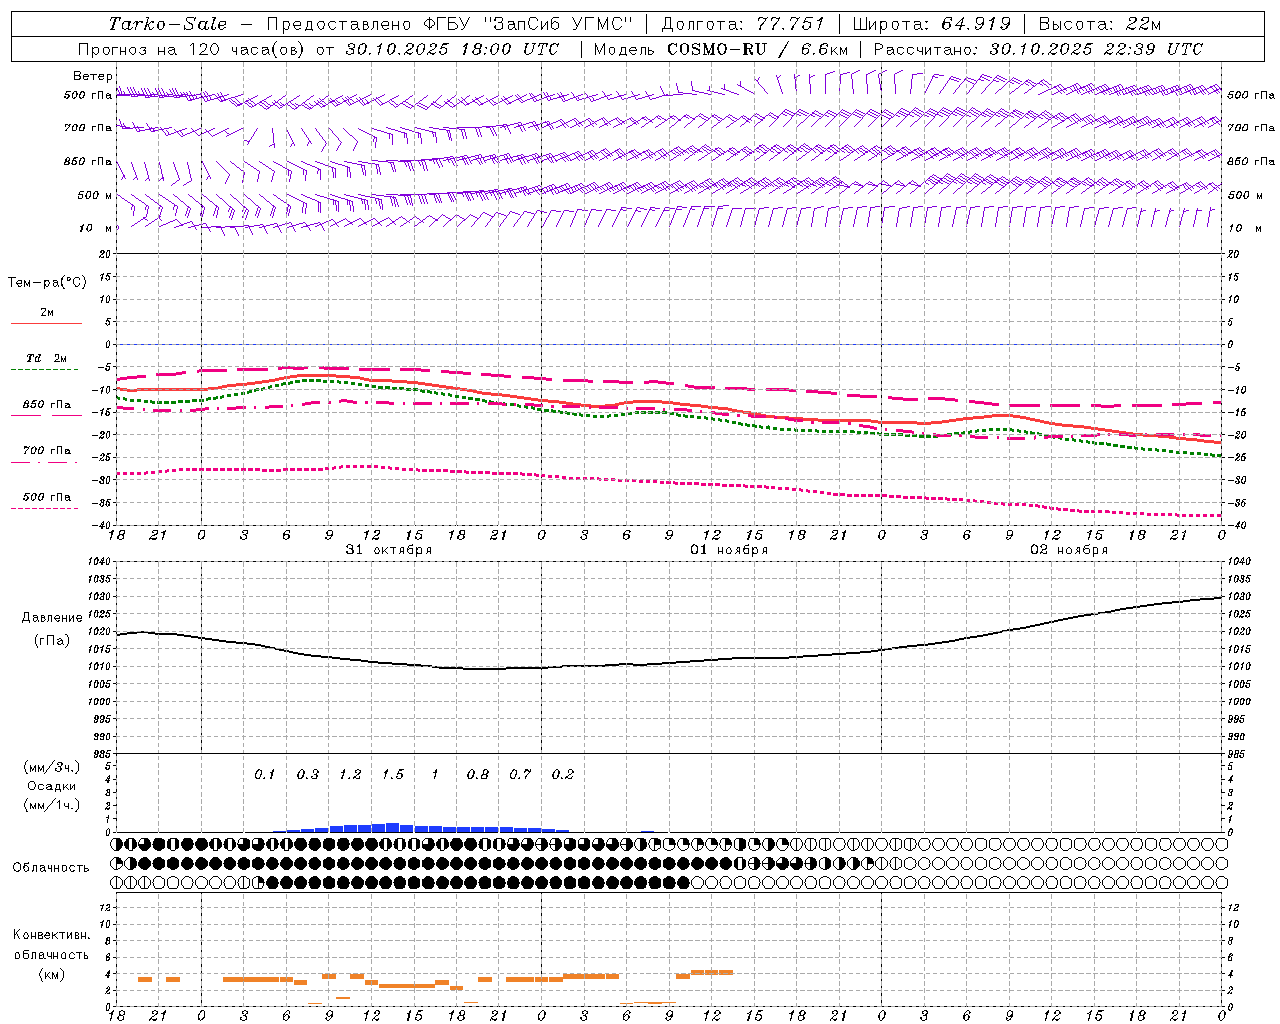Click the 700 гПа temperature legend entry
This screenshot has height=1024, width=1280.
tap(47, 451)
